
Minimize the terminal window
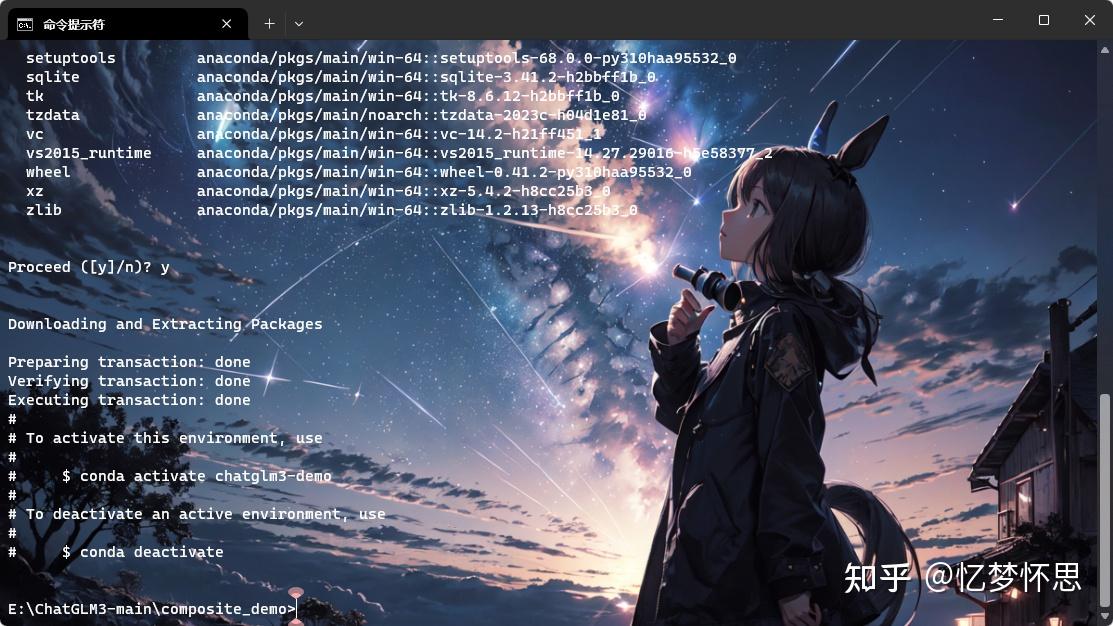tap(998, 20)
